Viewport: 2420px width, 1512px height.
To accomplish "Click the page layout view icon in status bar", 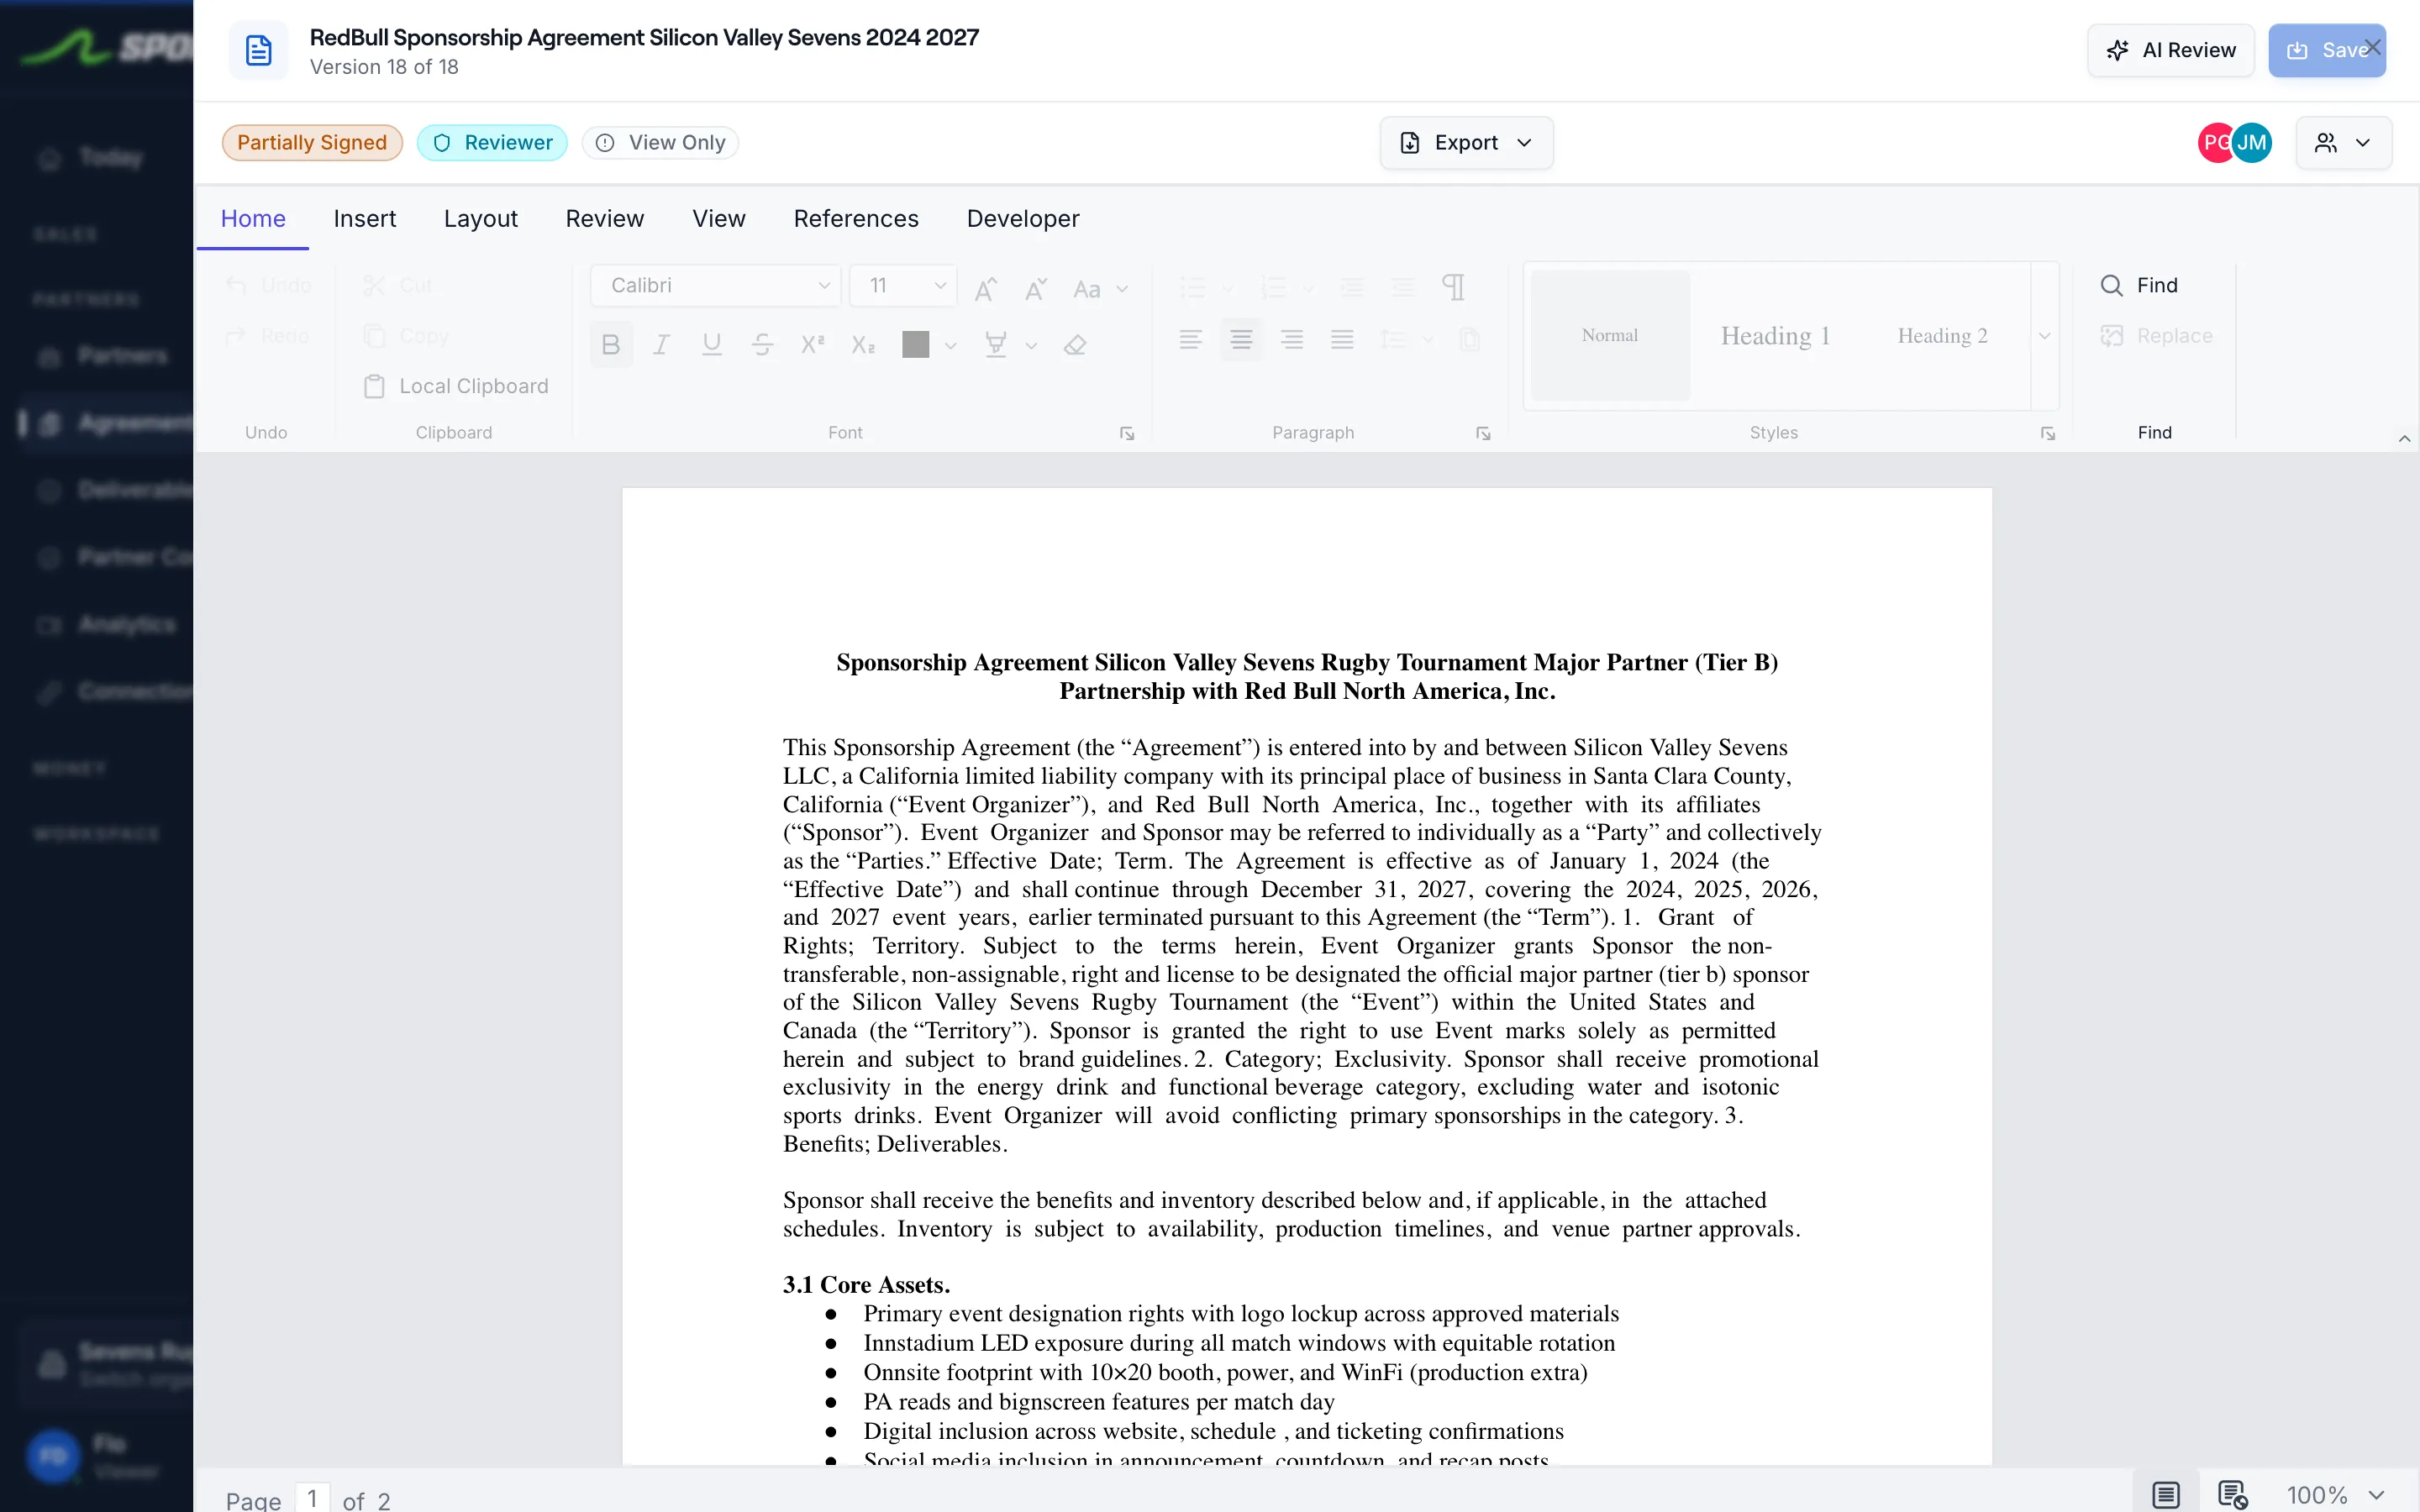I will (x=2166, y=1494).
